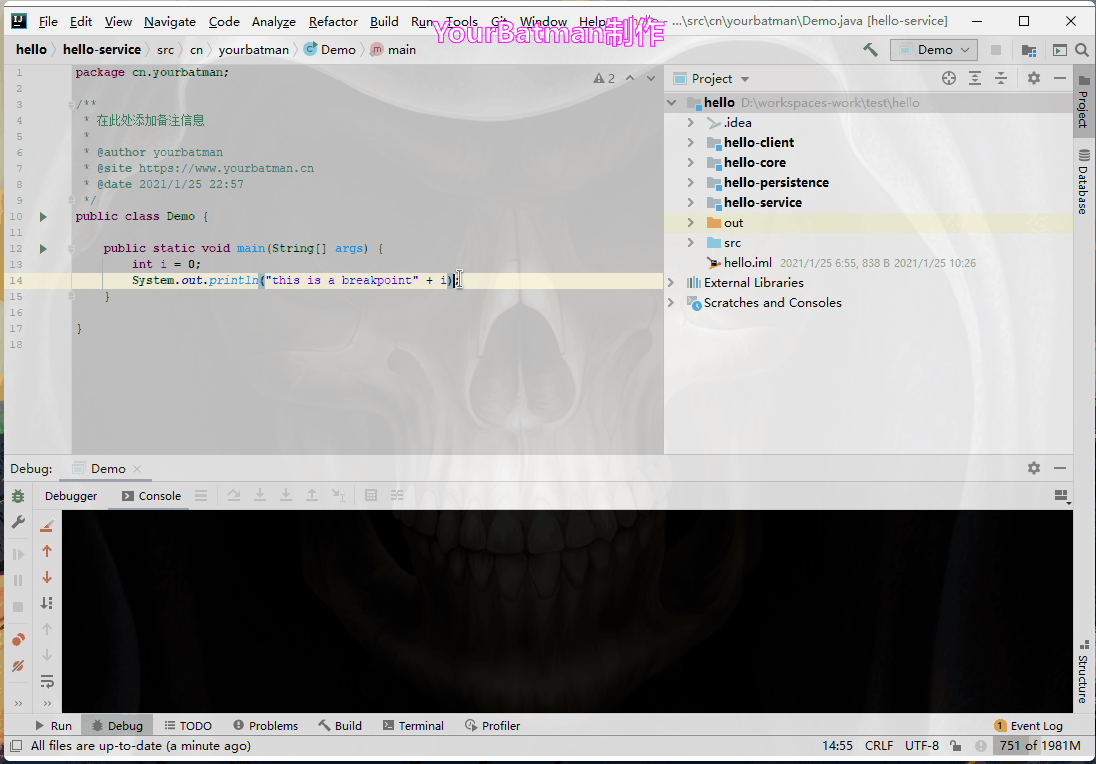This screenshot has width=1096, height=764.
Task: Select the hello.iml file
Action: pyautogui.click(x=747, y=263)
